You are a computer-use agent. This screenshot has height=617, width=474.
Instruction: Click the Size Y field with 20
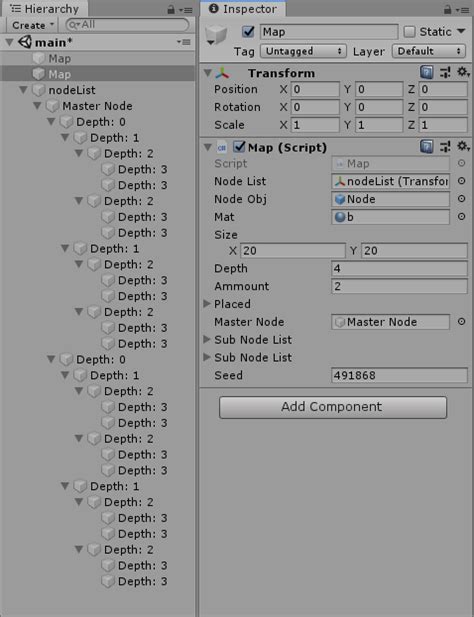pyautogui.click(x=414, y=251)
